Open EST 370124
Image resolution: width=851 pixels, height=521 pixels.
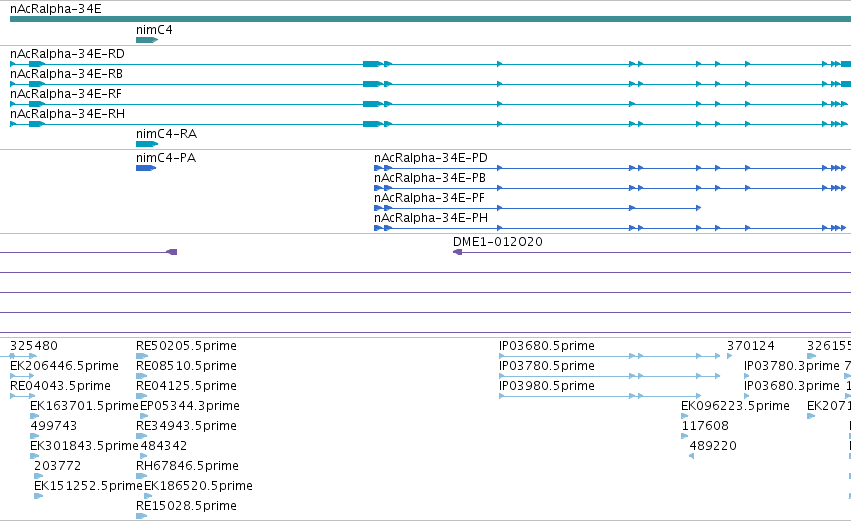pyautogui.click(x=751, y=346)
